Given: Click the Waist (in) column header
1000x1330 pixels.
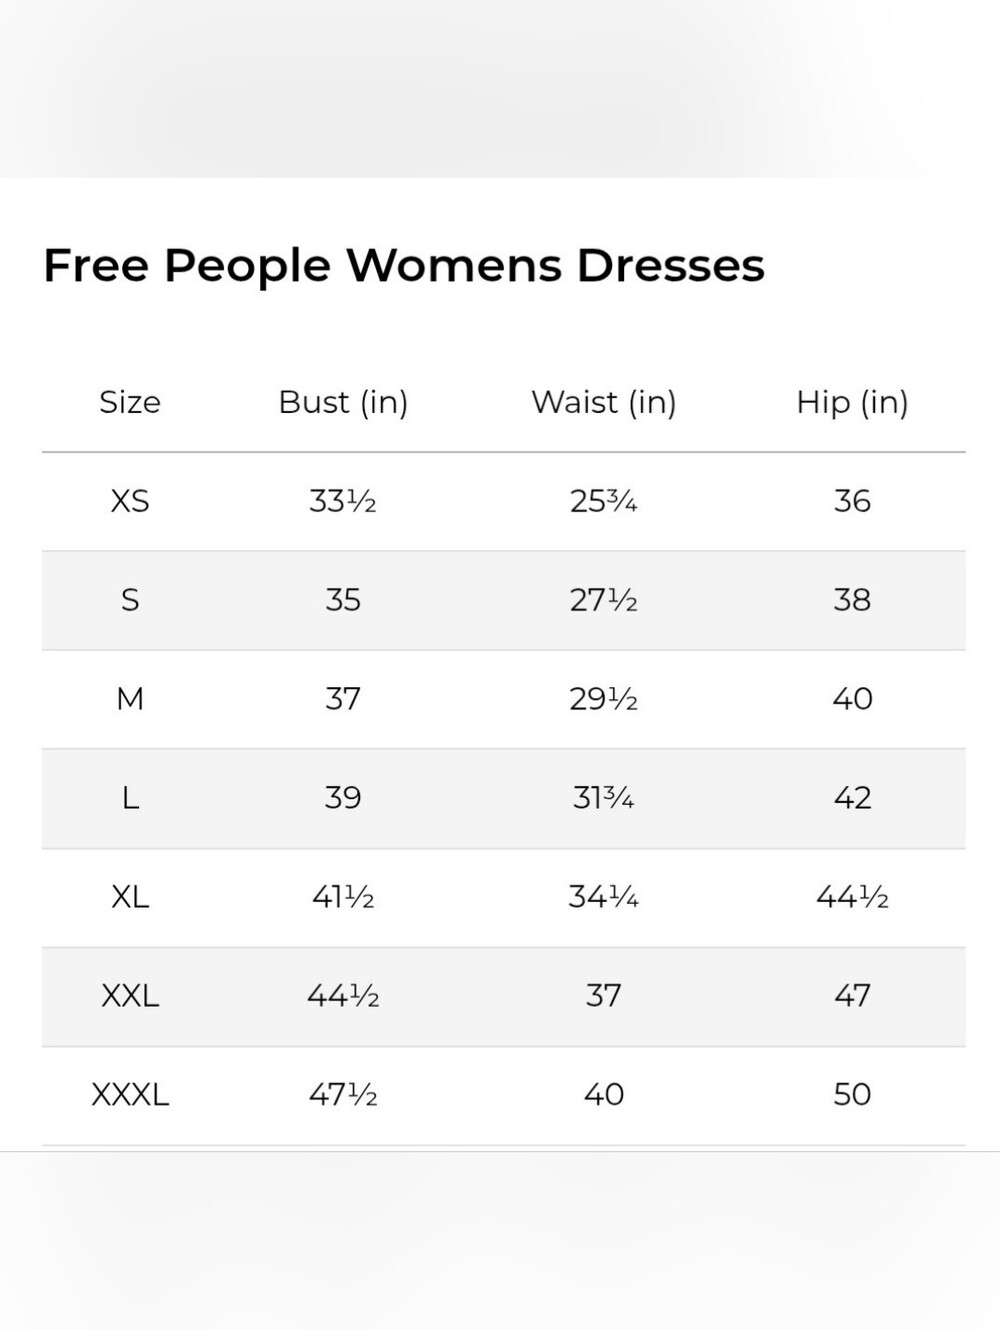Looking at the screenshot, I should [x=604, y=402].
